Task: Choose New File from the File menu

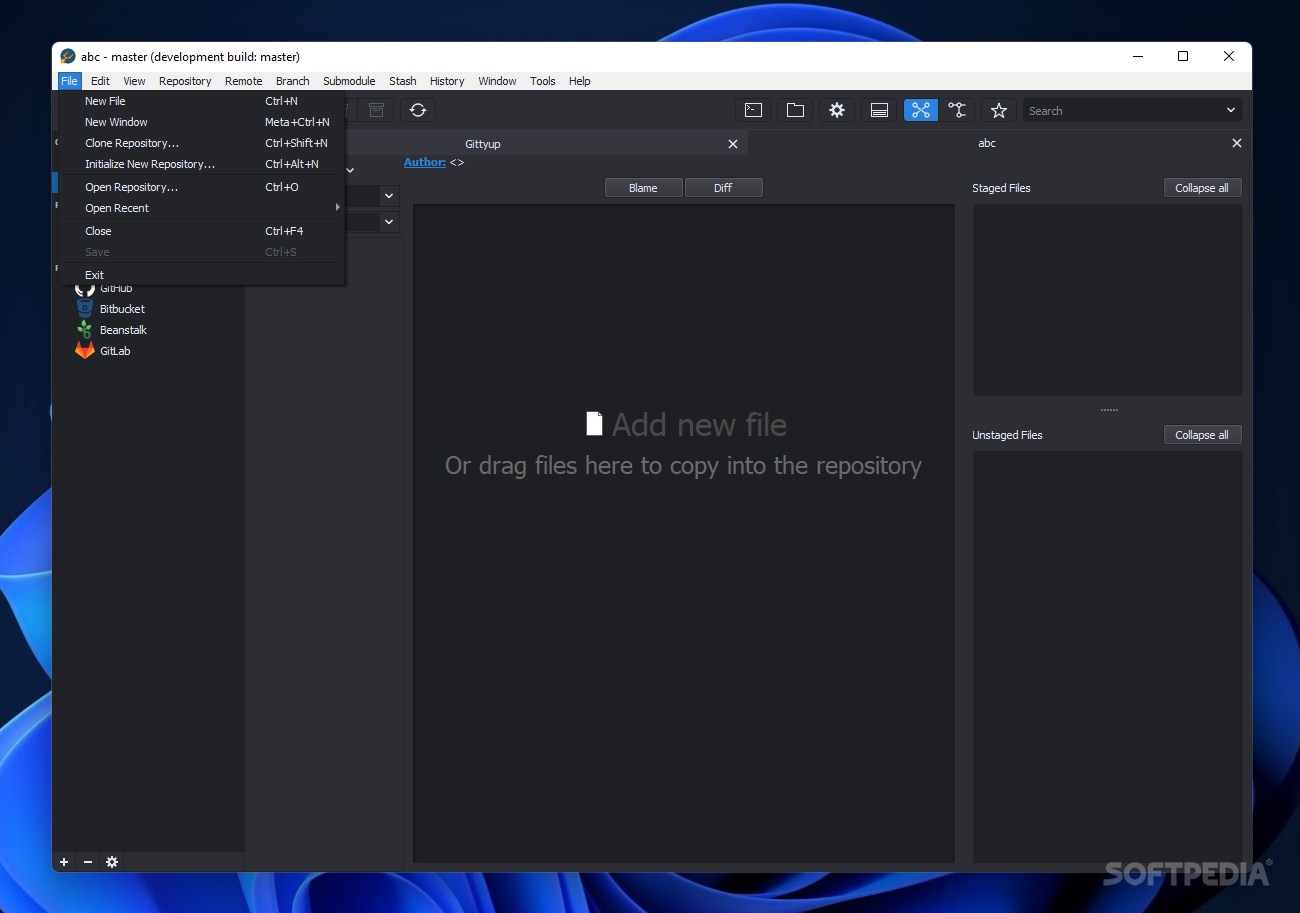Action: pos(202,101)
